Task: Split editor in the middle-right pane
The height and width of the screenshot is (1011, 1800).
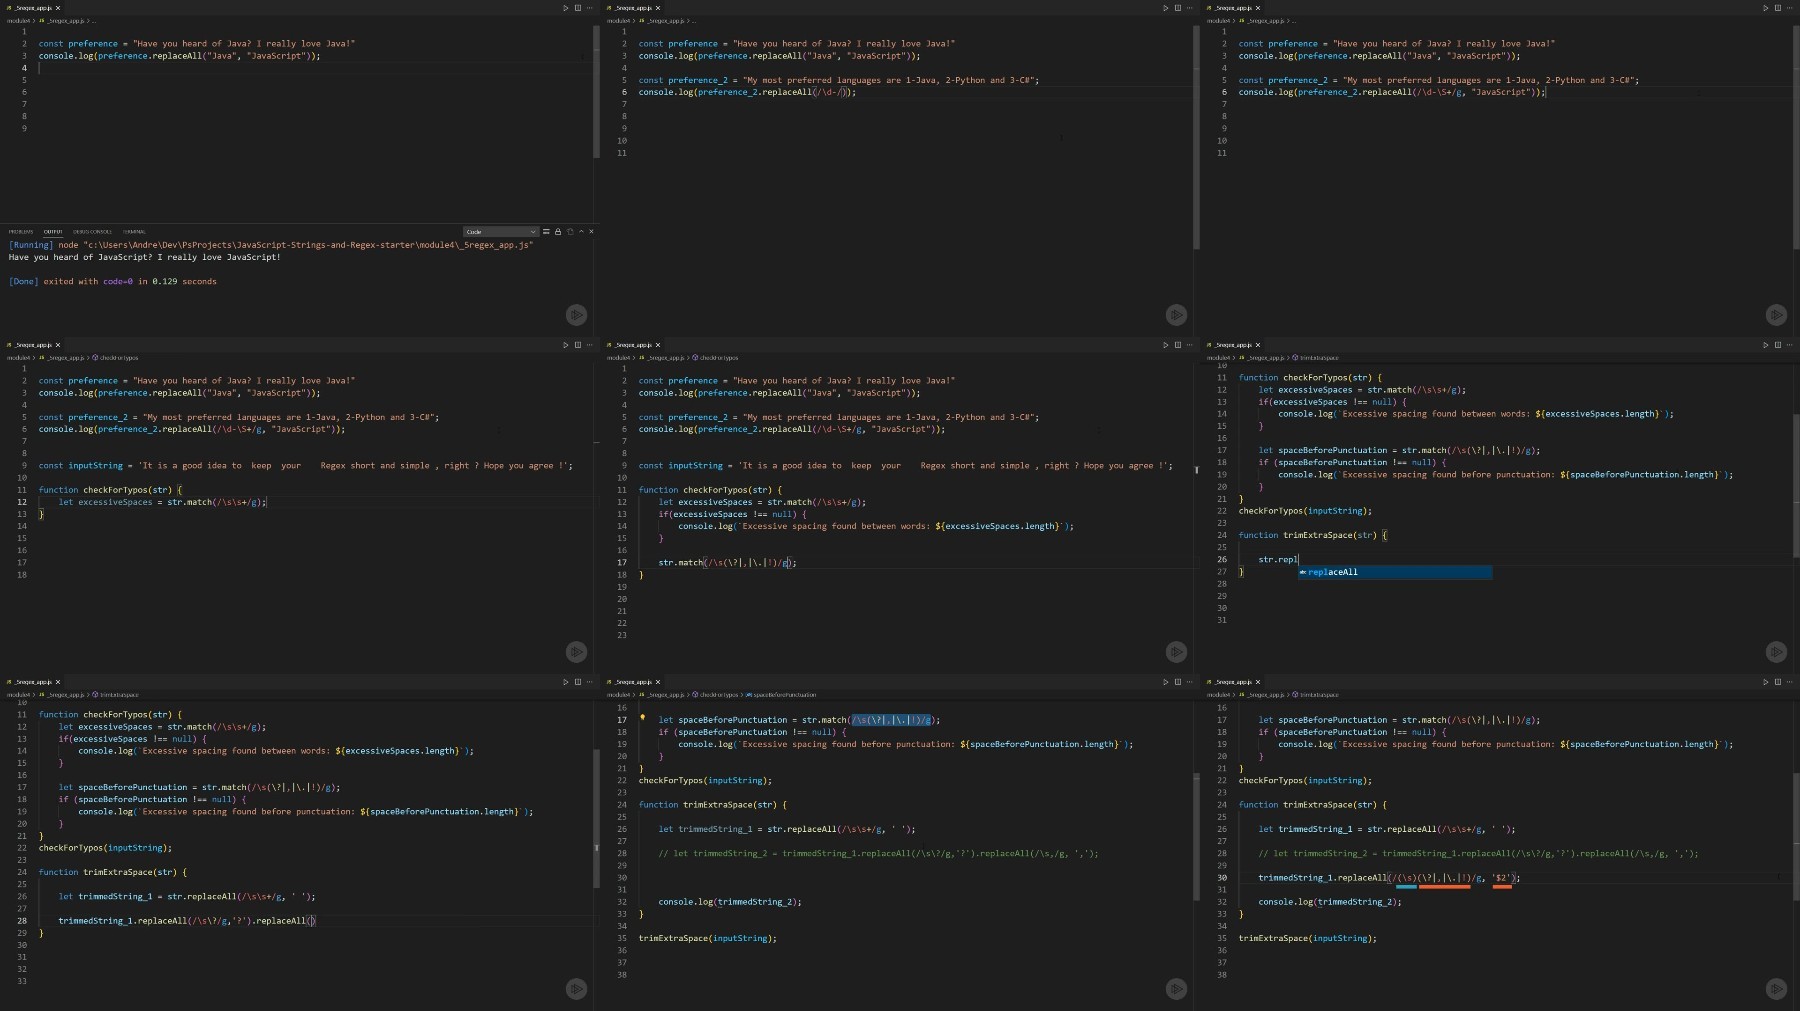Action: pyautogui.click(x=1777, y=345)
